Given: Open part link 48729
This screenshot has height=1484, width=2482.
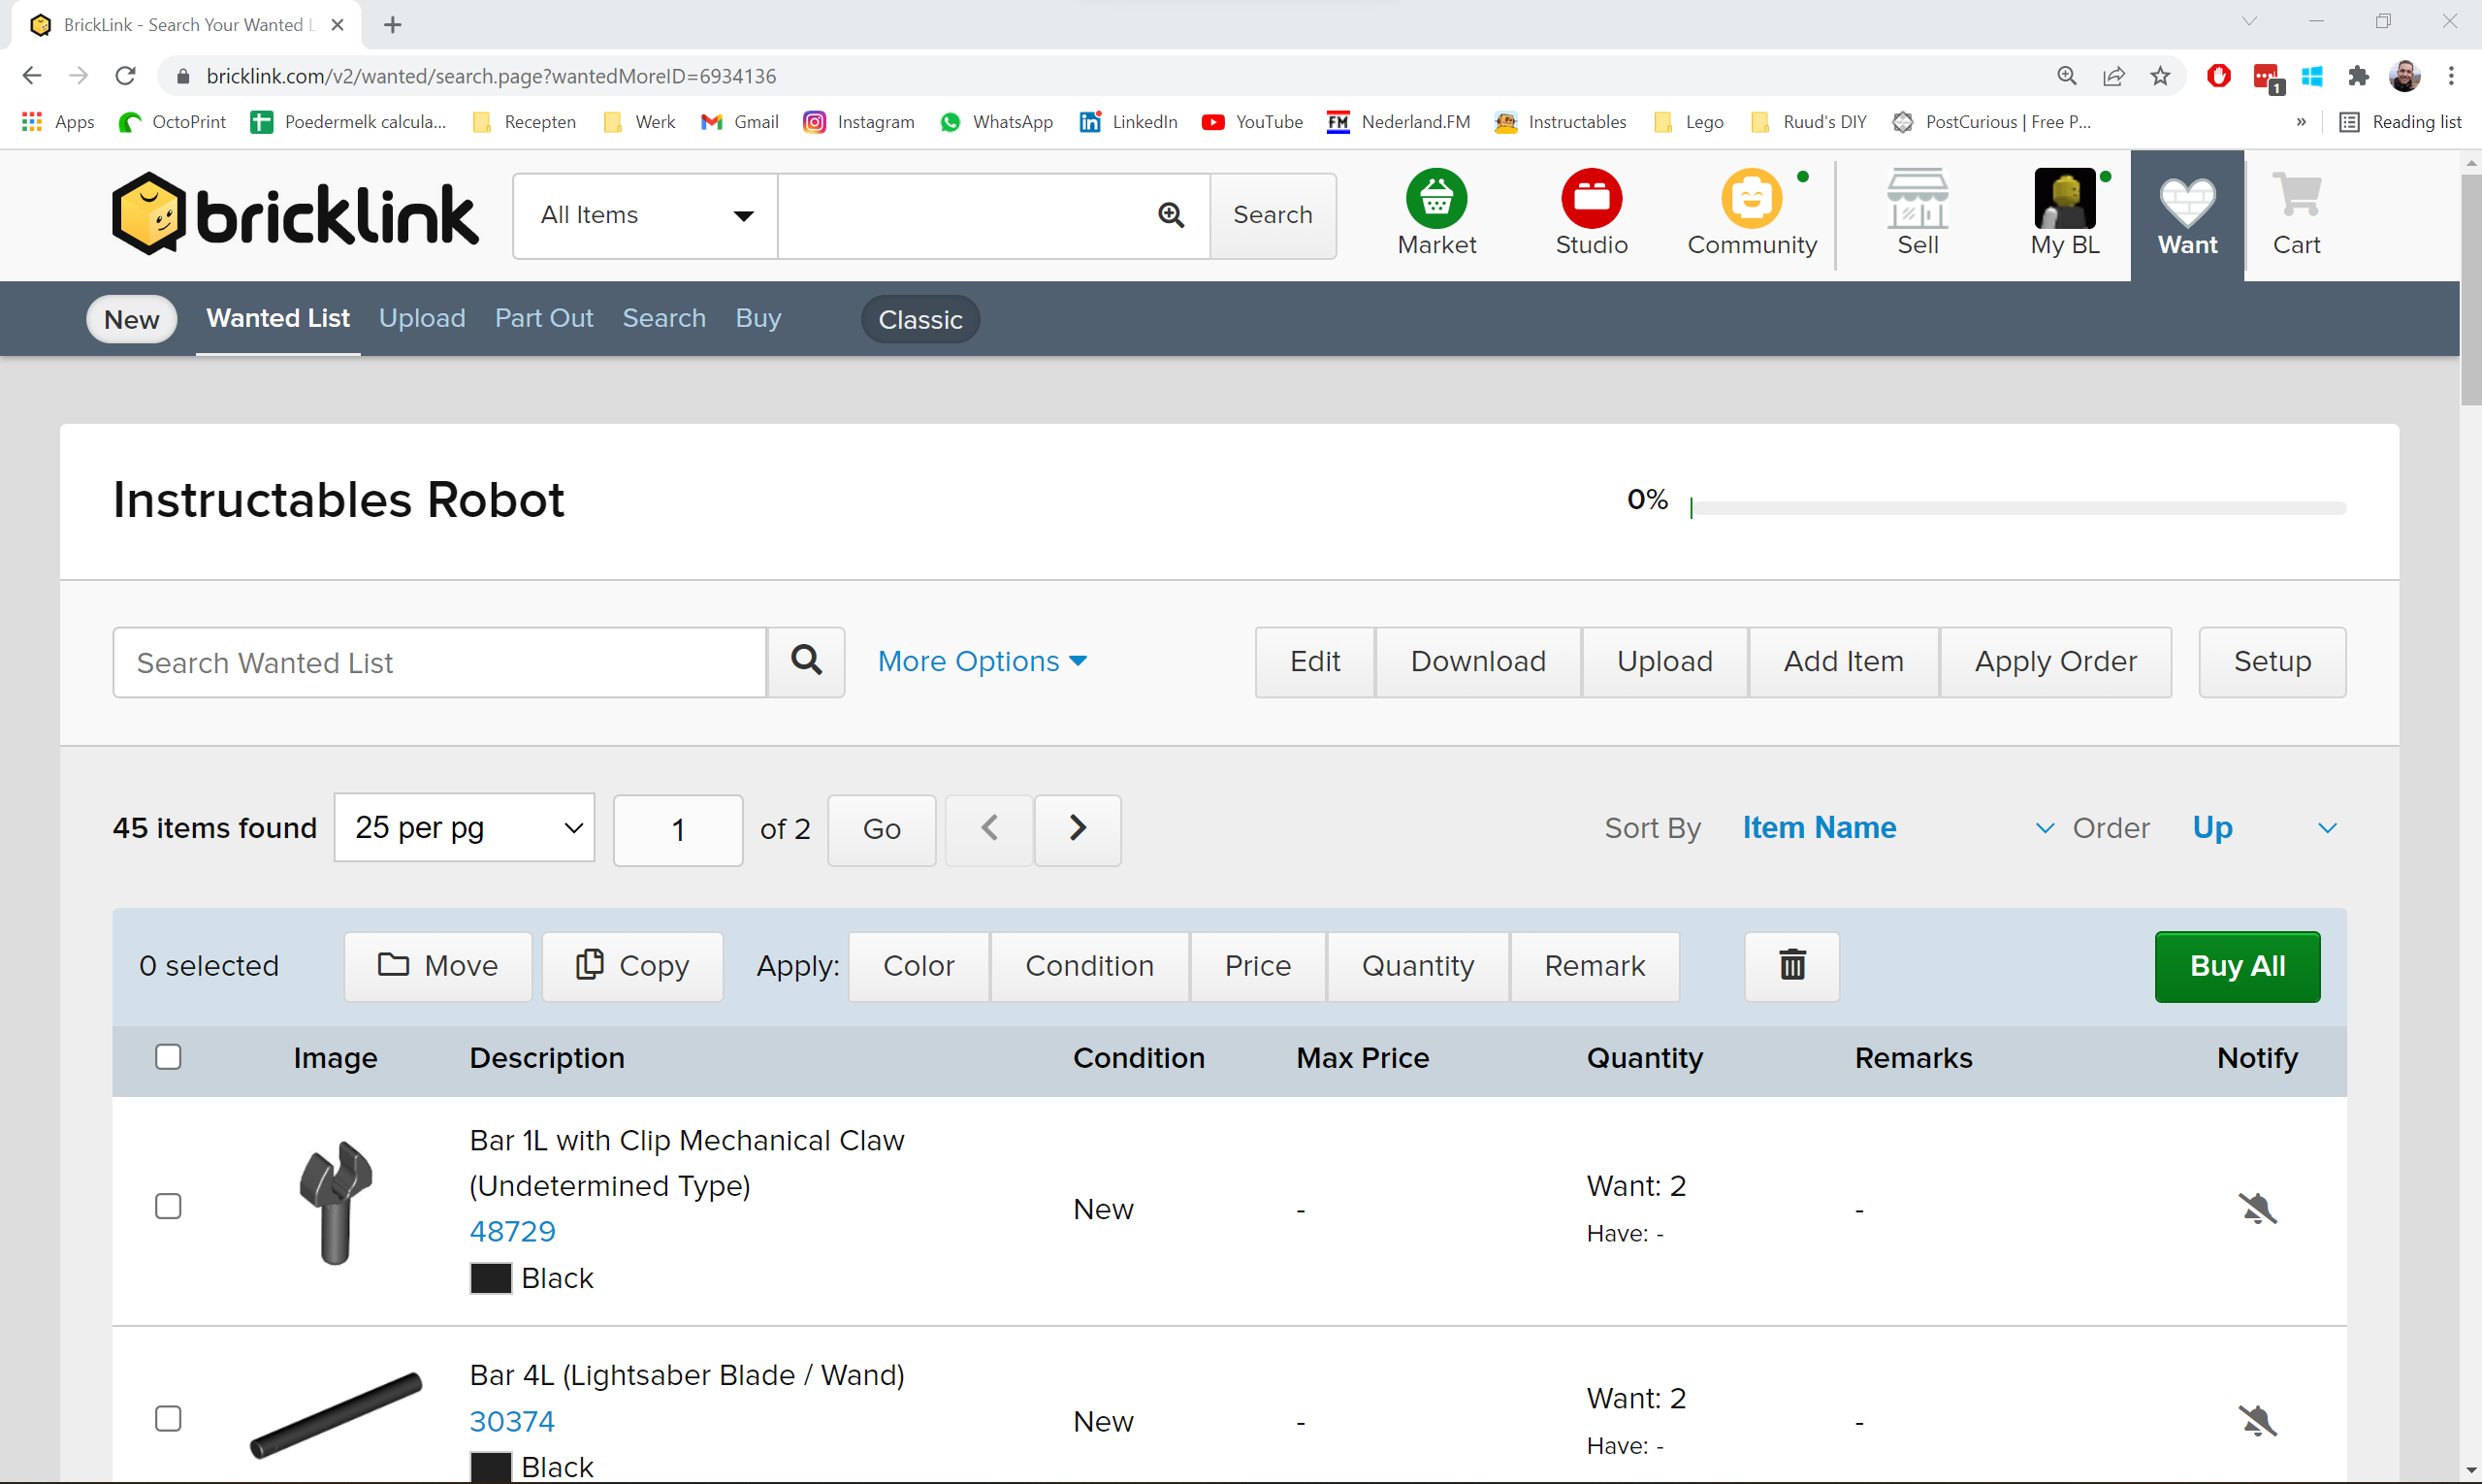Looking at the screenshot, I should (512, 1231).
